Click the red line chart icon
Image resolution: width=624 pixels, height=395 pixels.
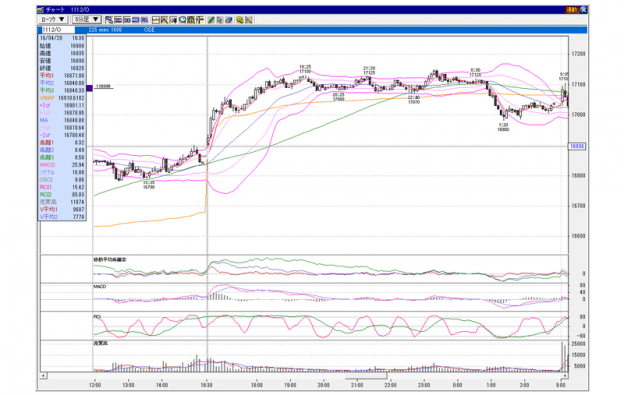coord(156,19)
